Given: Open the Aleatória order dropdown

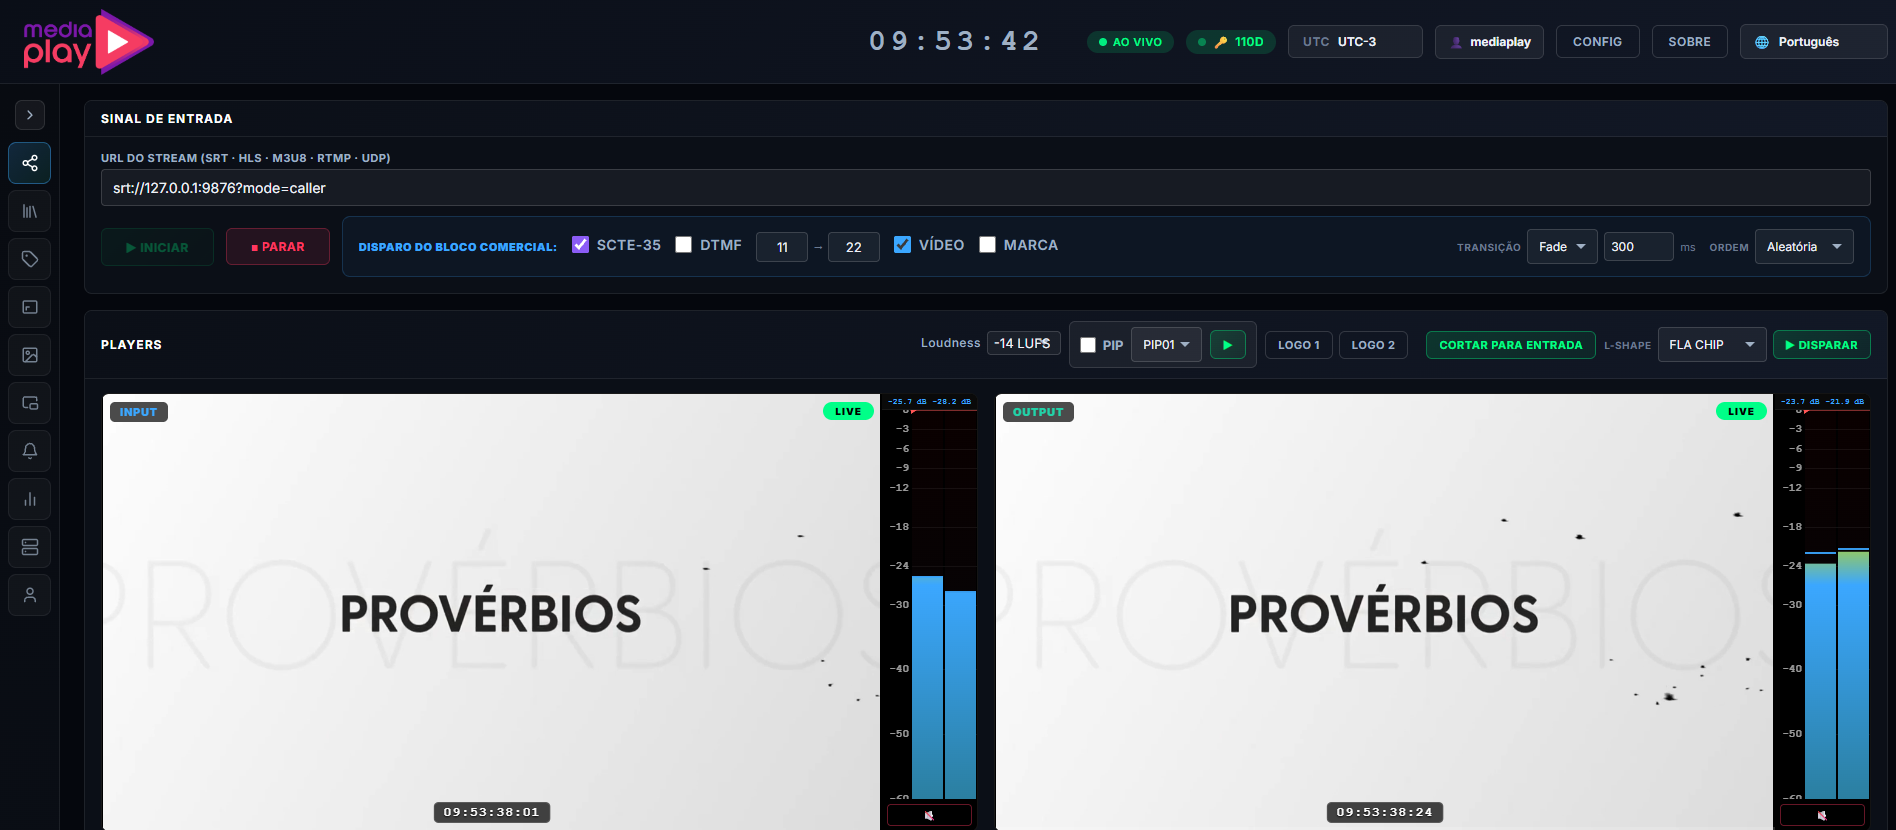Looking at the screenshot, I should pos(1804,247).
